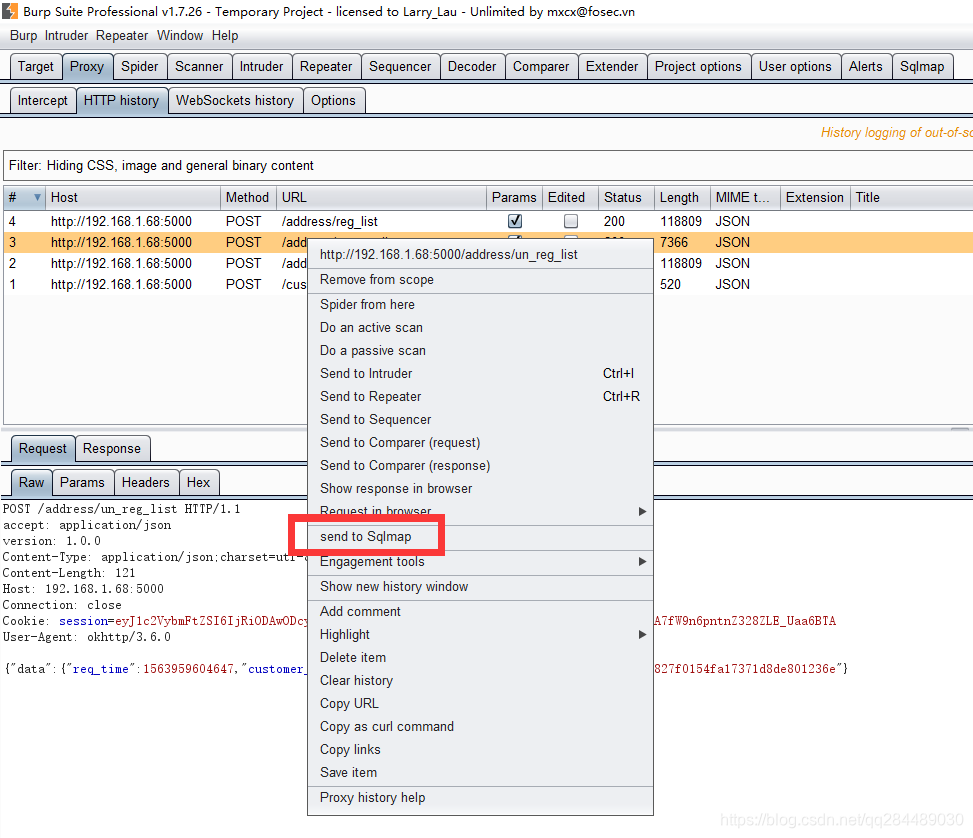Sort by the Method column header
973x838 pixels.
coord(248,197)
